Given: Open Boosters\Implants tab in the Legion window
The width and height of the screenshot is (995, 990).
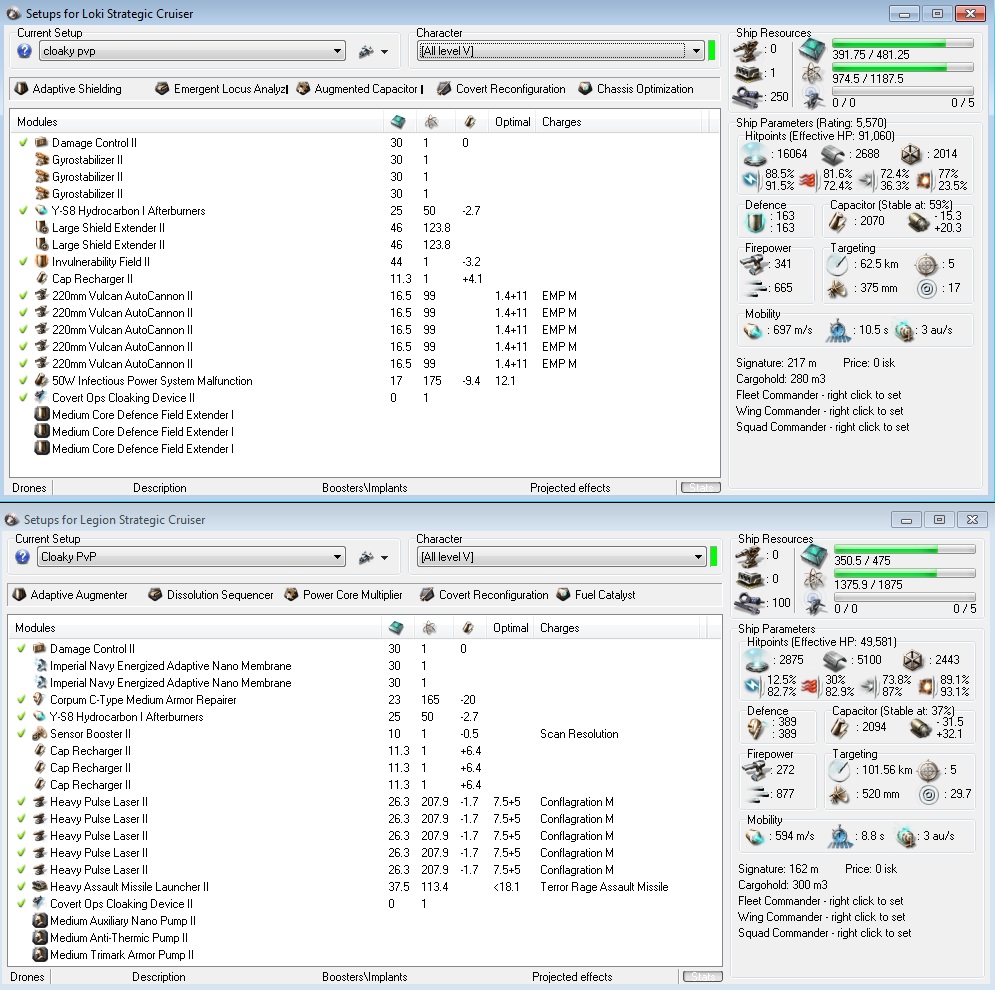Looking at the screenshot, I should click(x=364, y=977).
